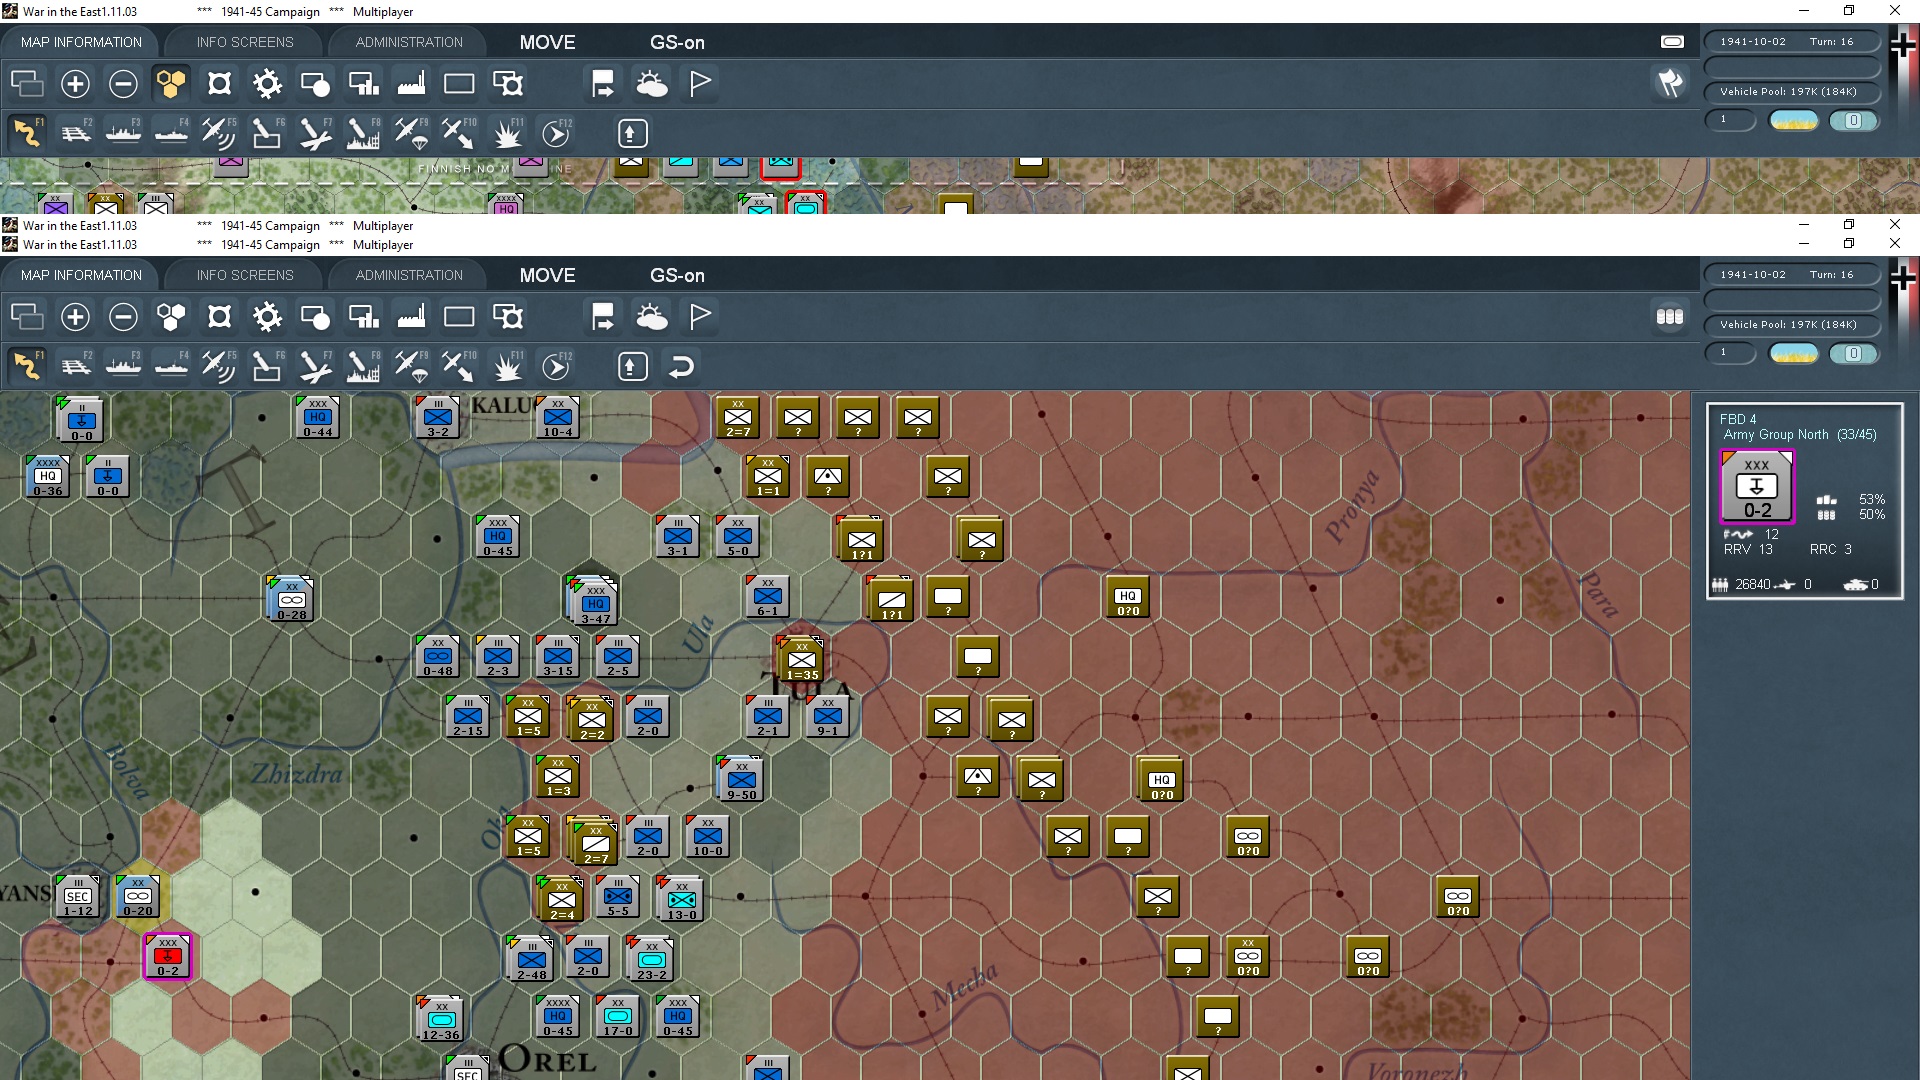Image resolution: width=1920 pixels, height=1080 pixels.
Task: Click the undo move arrow icon
Action: [x=681, y=366]
